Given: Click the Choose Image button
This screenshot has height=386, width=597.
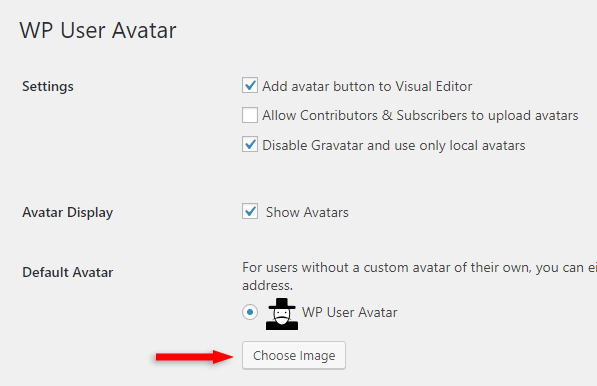Looking at the screenshot, I should tap(294, 356).
